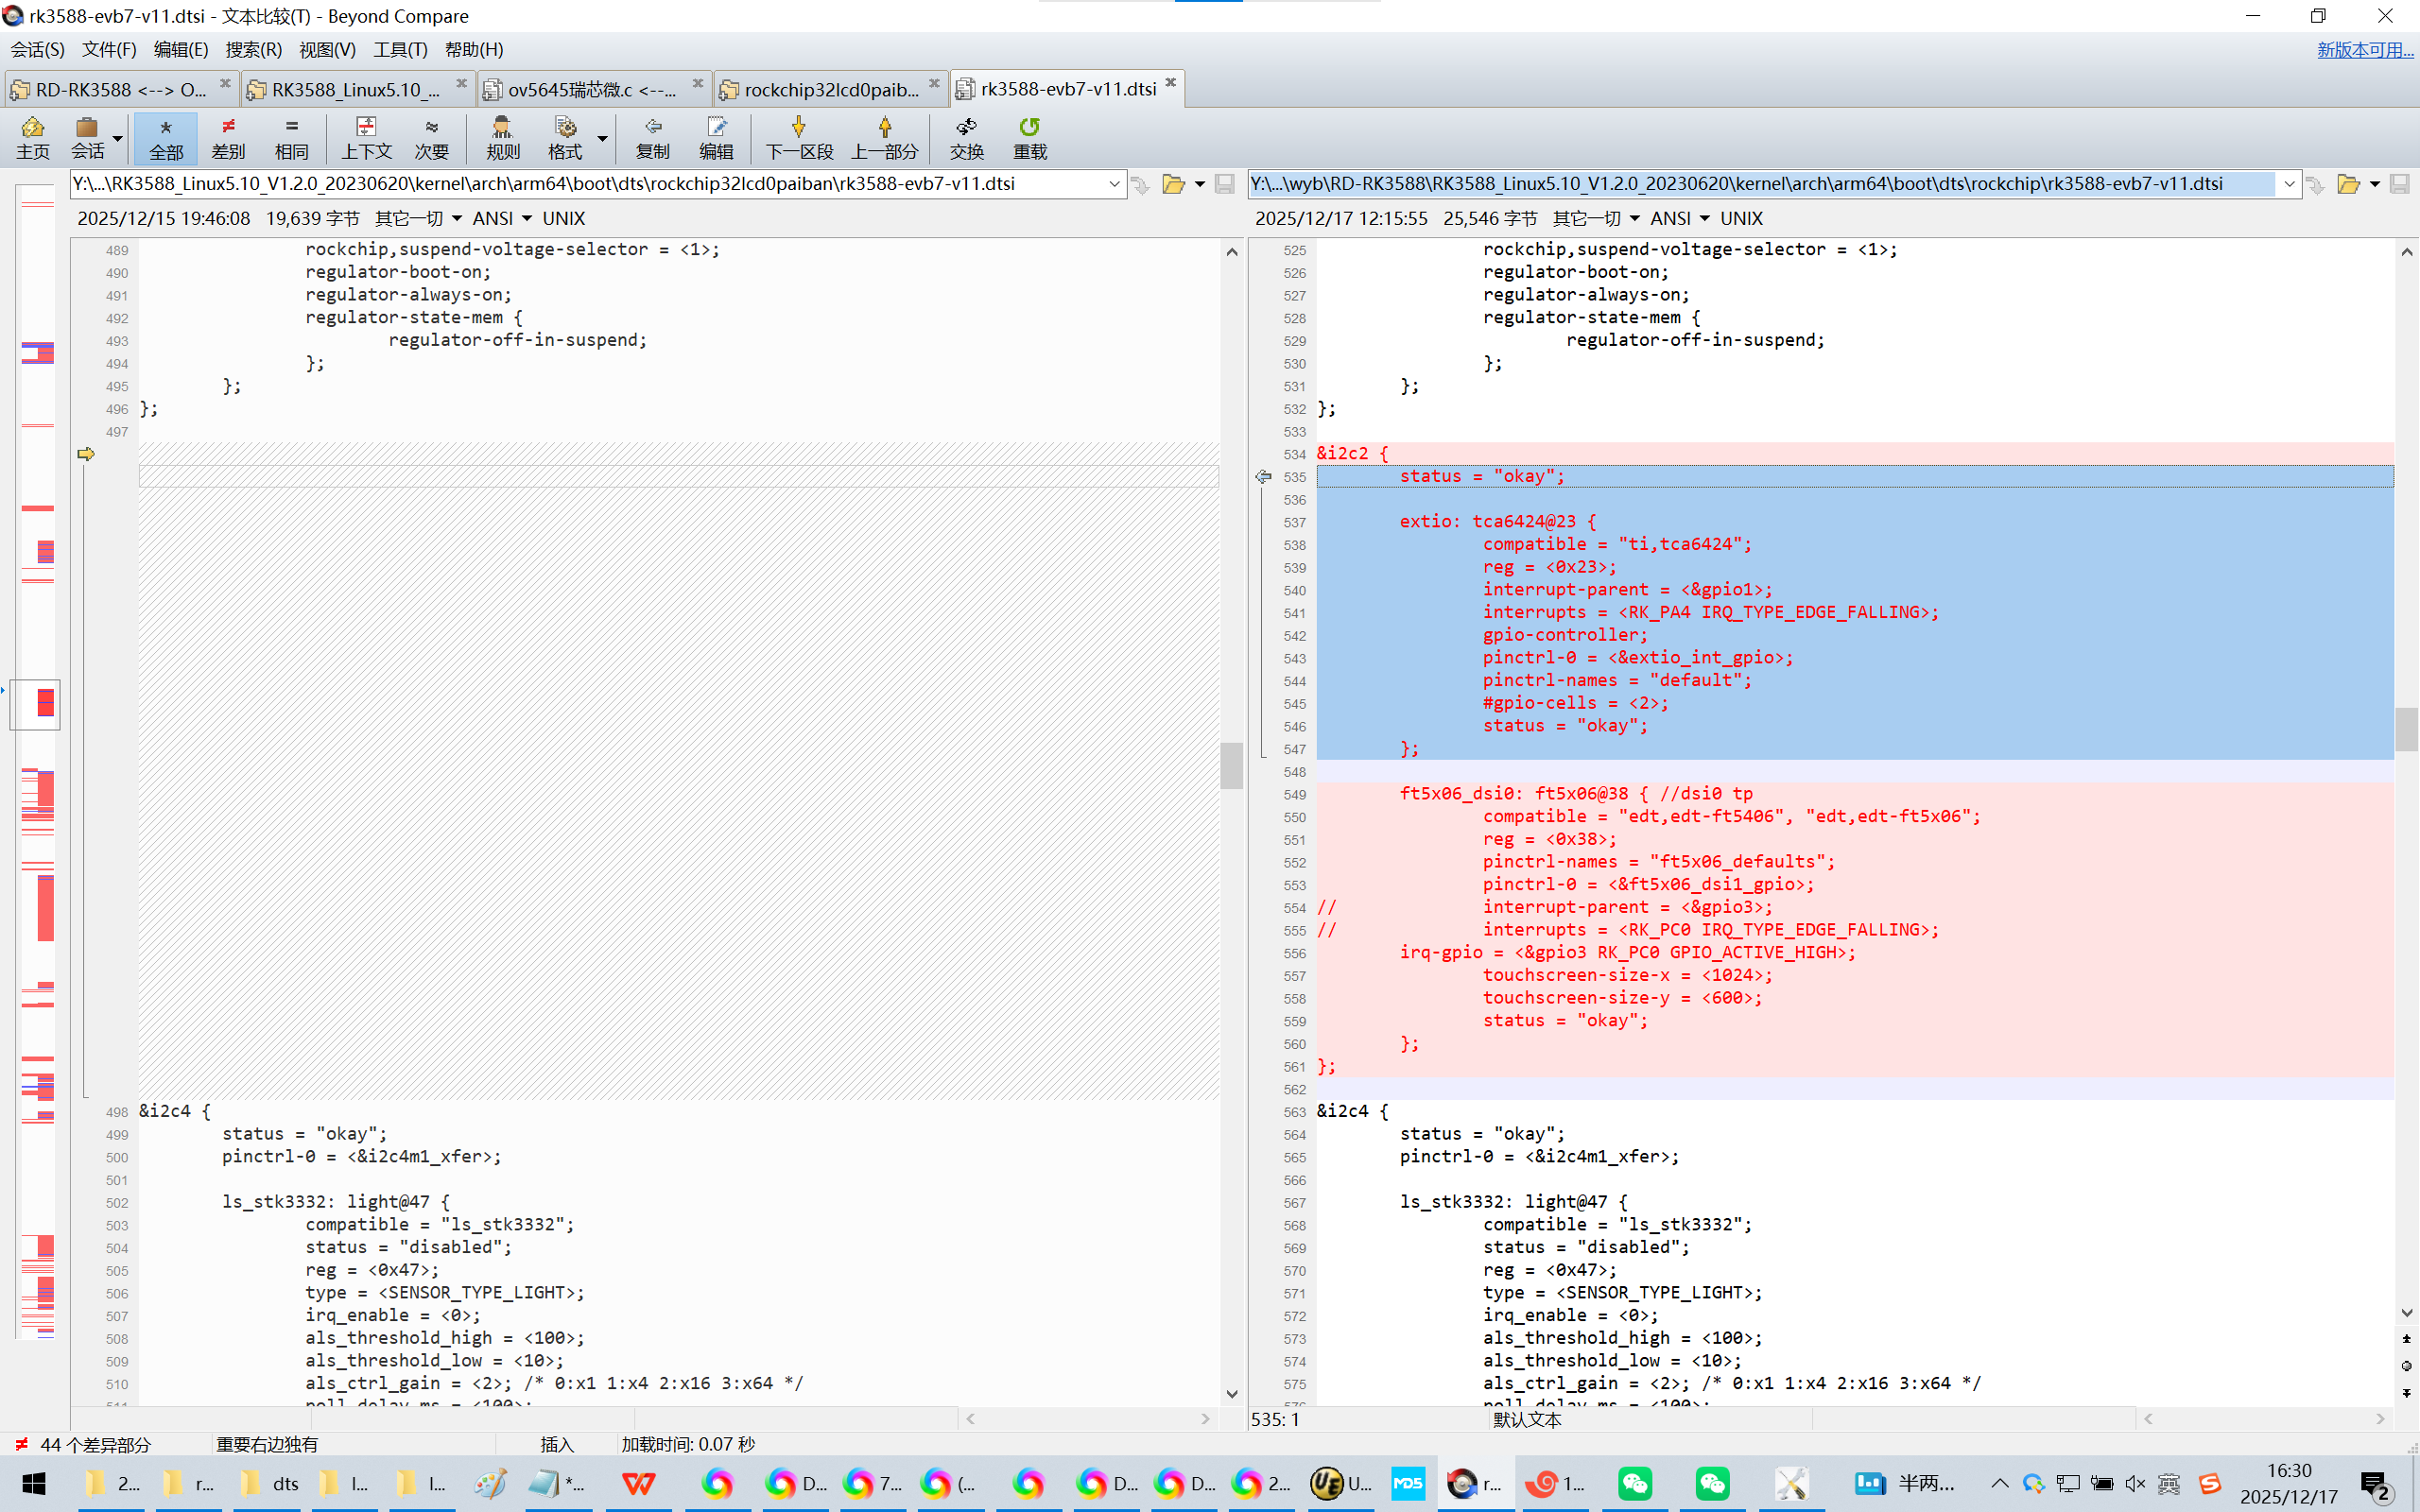Toggle Show Same (相同) filter

click(291, 137)
